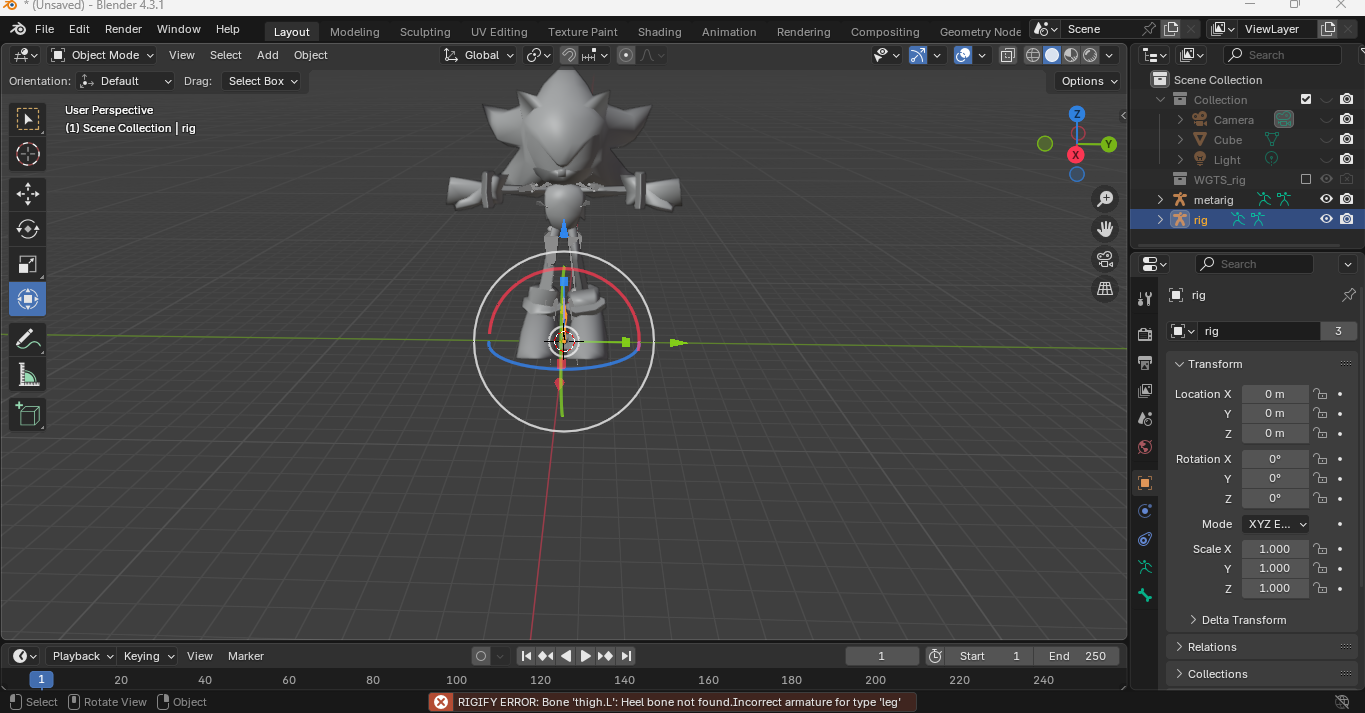Click Keying menu in timeline

click(148, 656)
